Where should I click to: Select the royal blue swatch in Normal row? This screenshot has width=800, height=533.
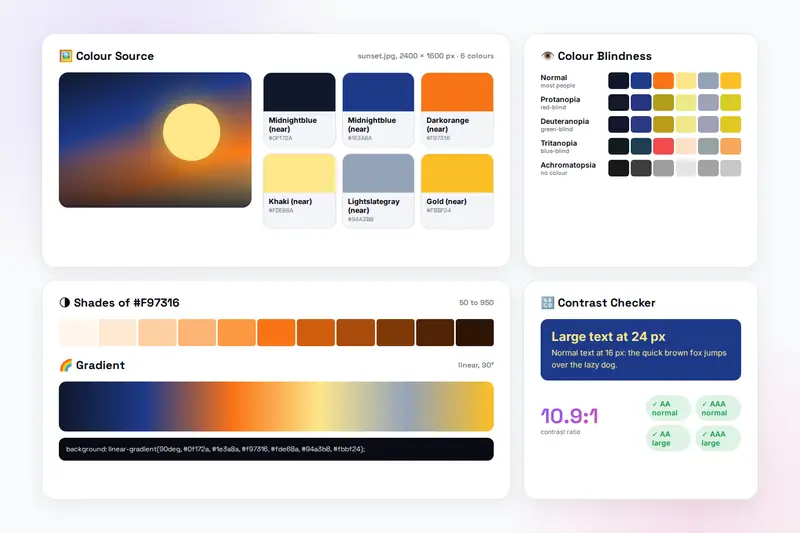[641, 81]
